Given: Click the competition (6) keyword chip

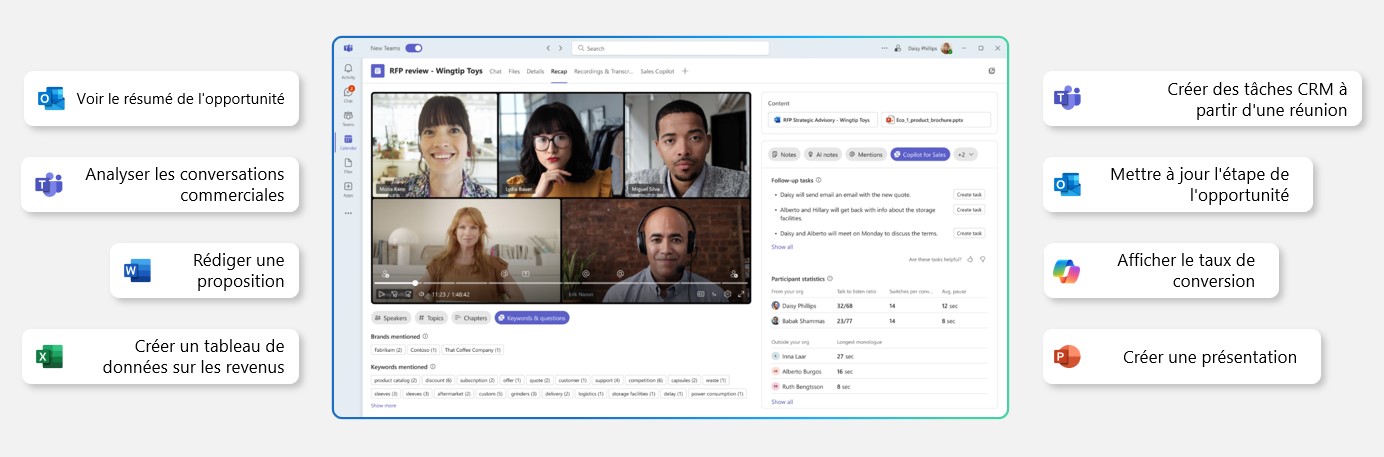Looking at the screenshot, I should [x=646, y=380].
